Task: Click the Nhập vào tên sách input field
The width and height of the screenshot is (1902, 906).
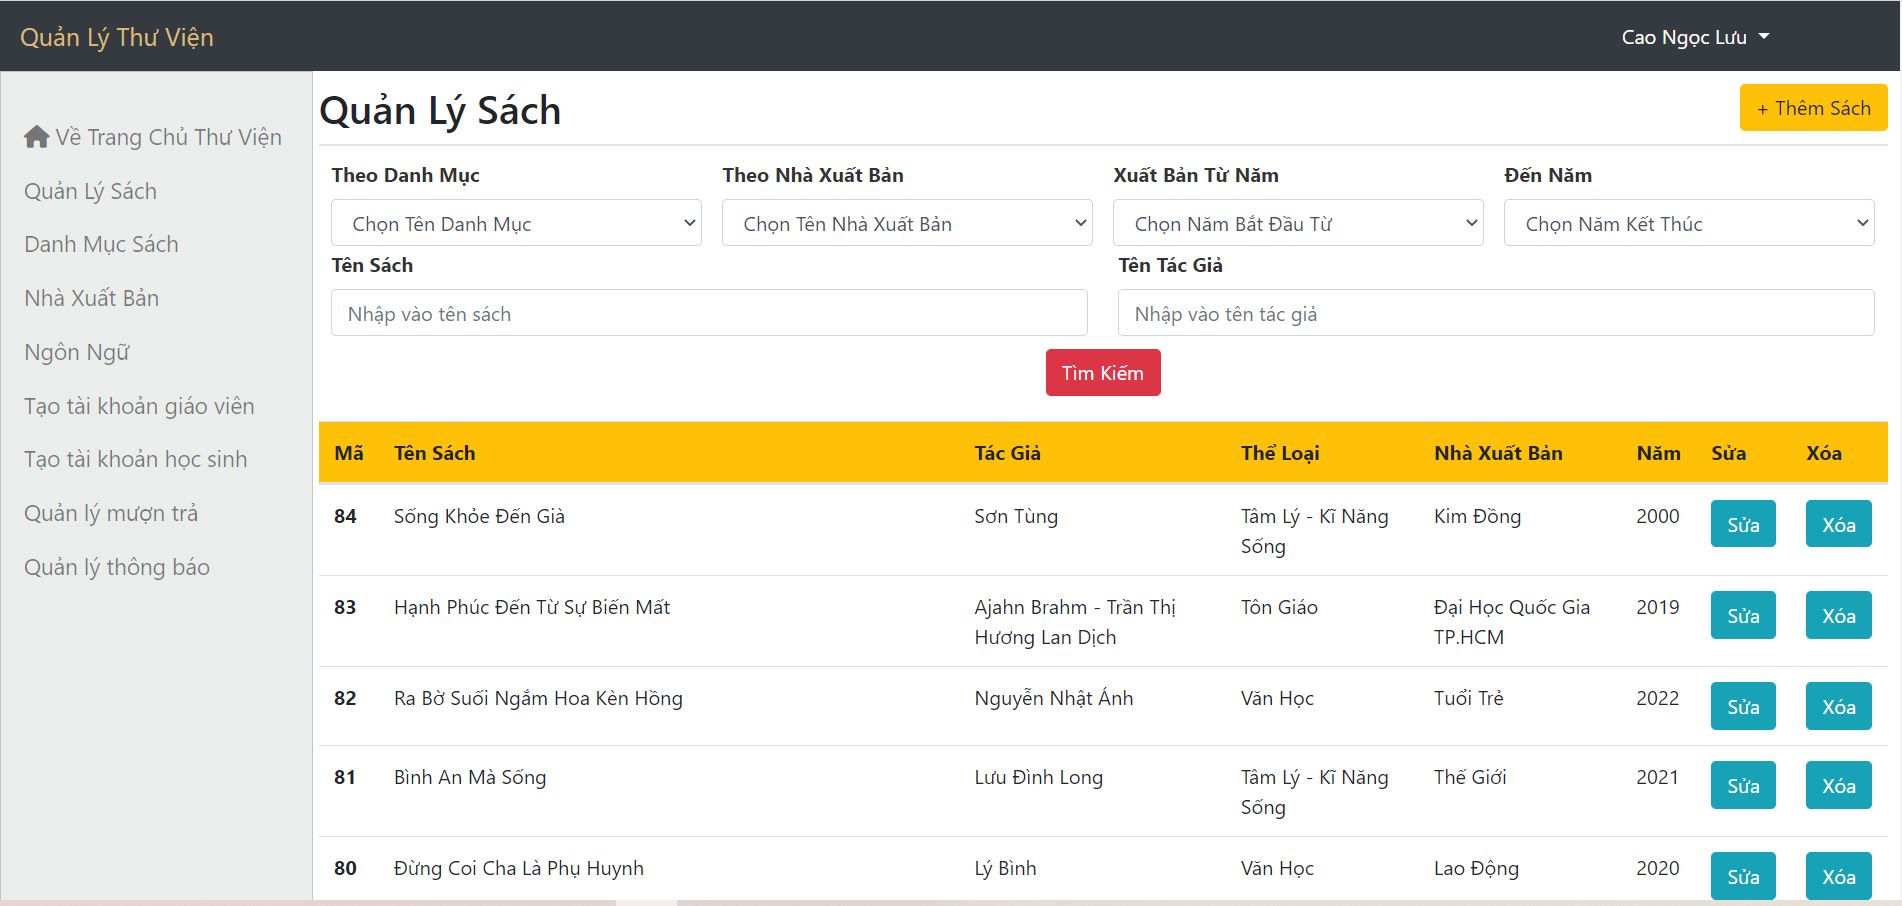Action: tap(708, 312)
